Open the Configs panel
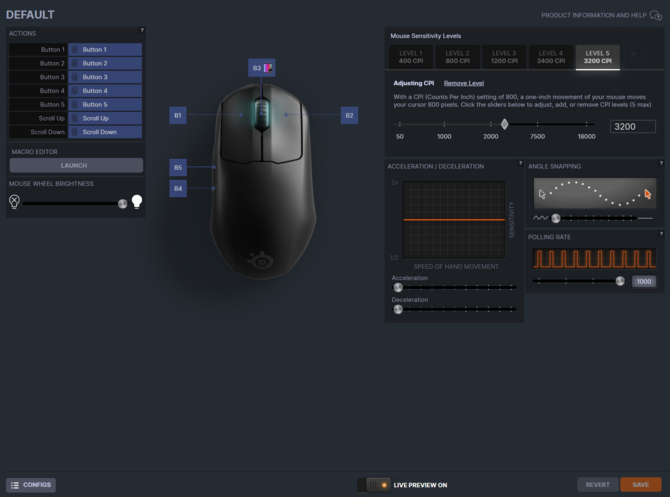 point(31,485)
